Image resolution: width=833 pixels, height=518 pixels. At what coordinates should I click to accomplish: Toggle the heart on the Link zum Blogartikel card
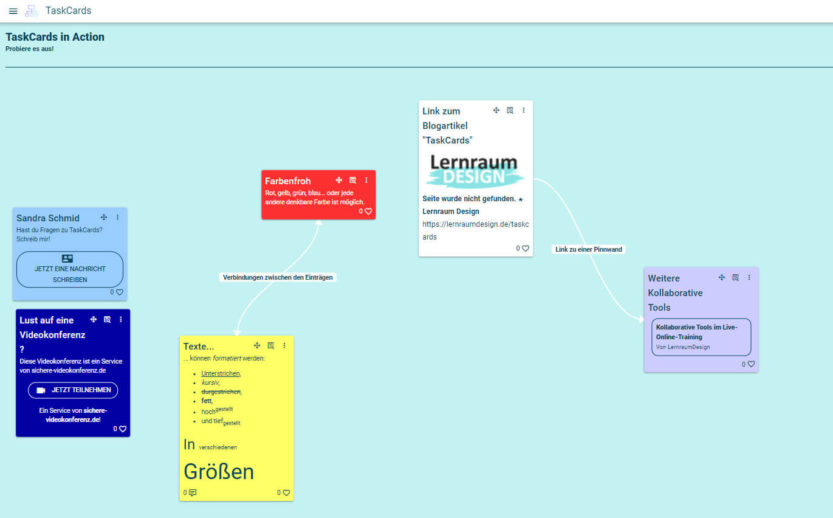click(x=525, y=248)
